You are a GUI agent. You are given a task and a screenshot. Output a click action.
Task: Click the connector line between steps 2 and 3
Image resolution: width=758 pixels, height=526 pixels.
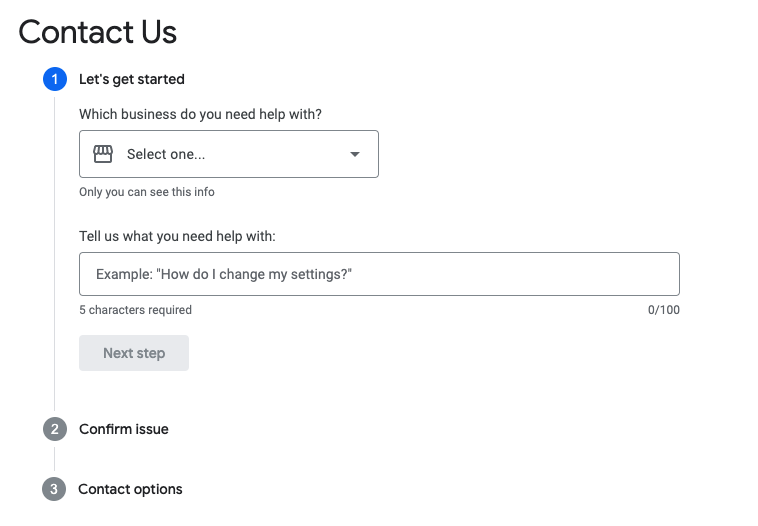coord(55,459)
